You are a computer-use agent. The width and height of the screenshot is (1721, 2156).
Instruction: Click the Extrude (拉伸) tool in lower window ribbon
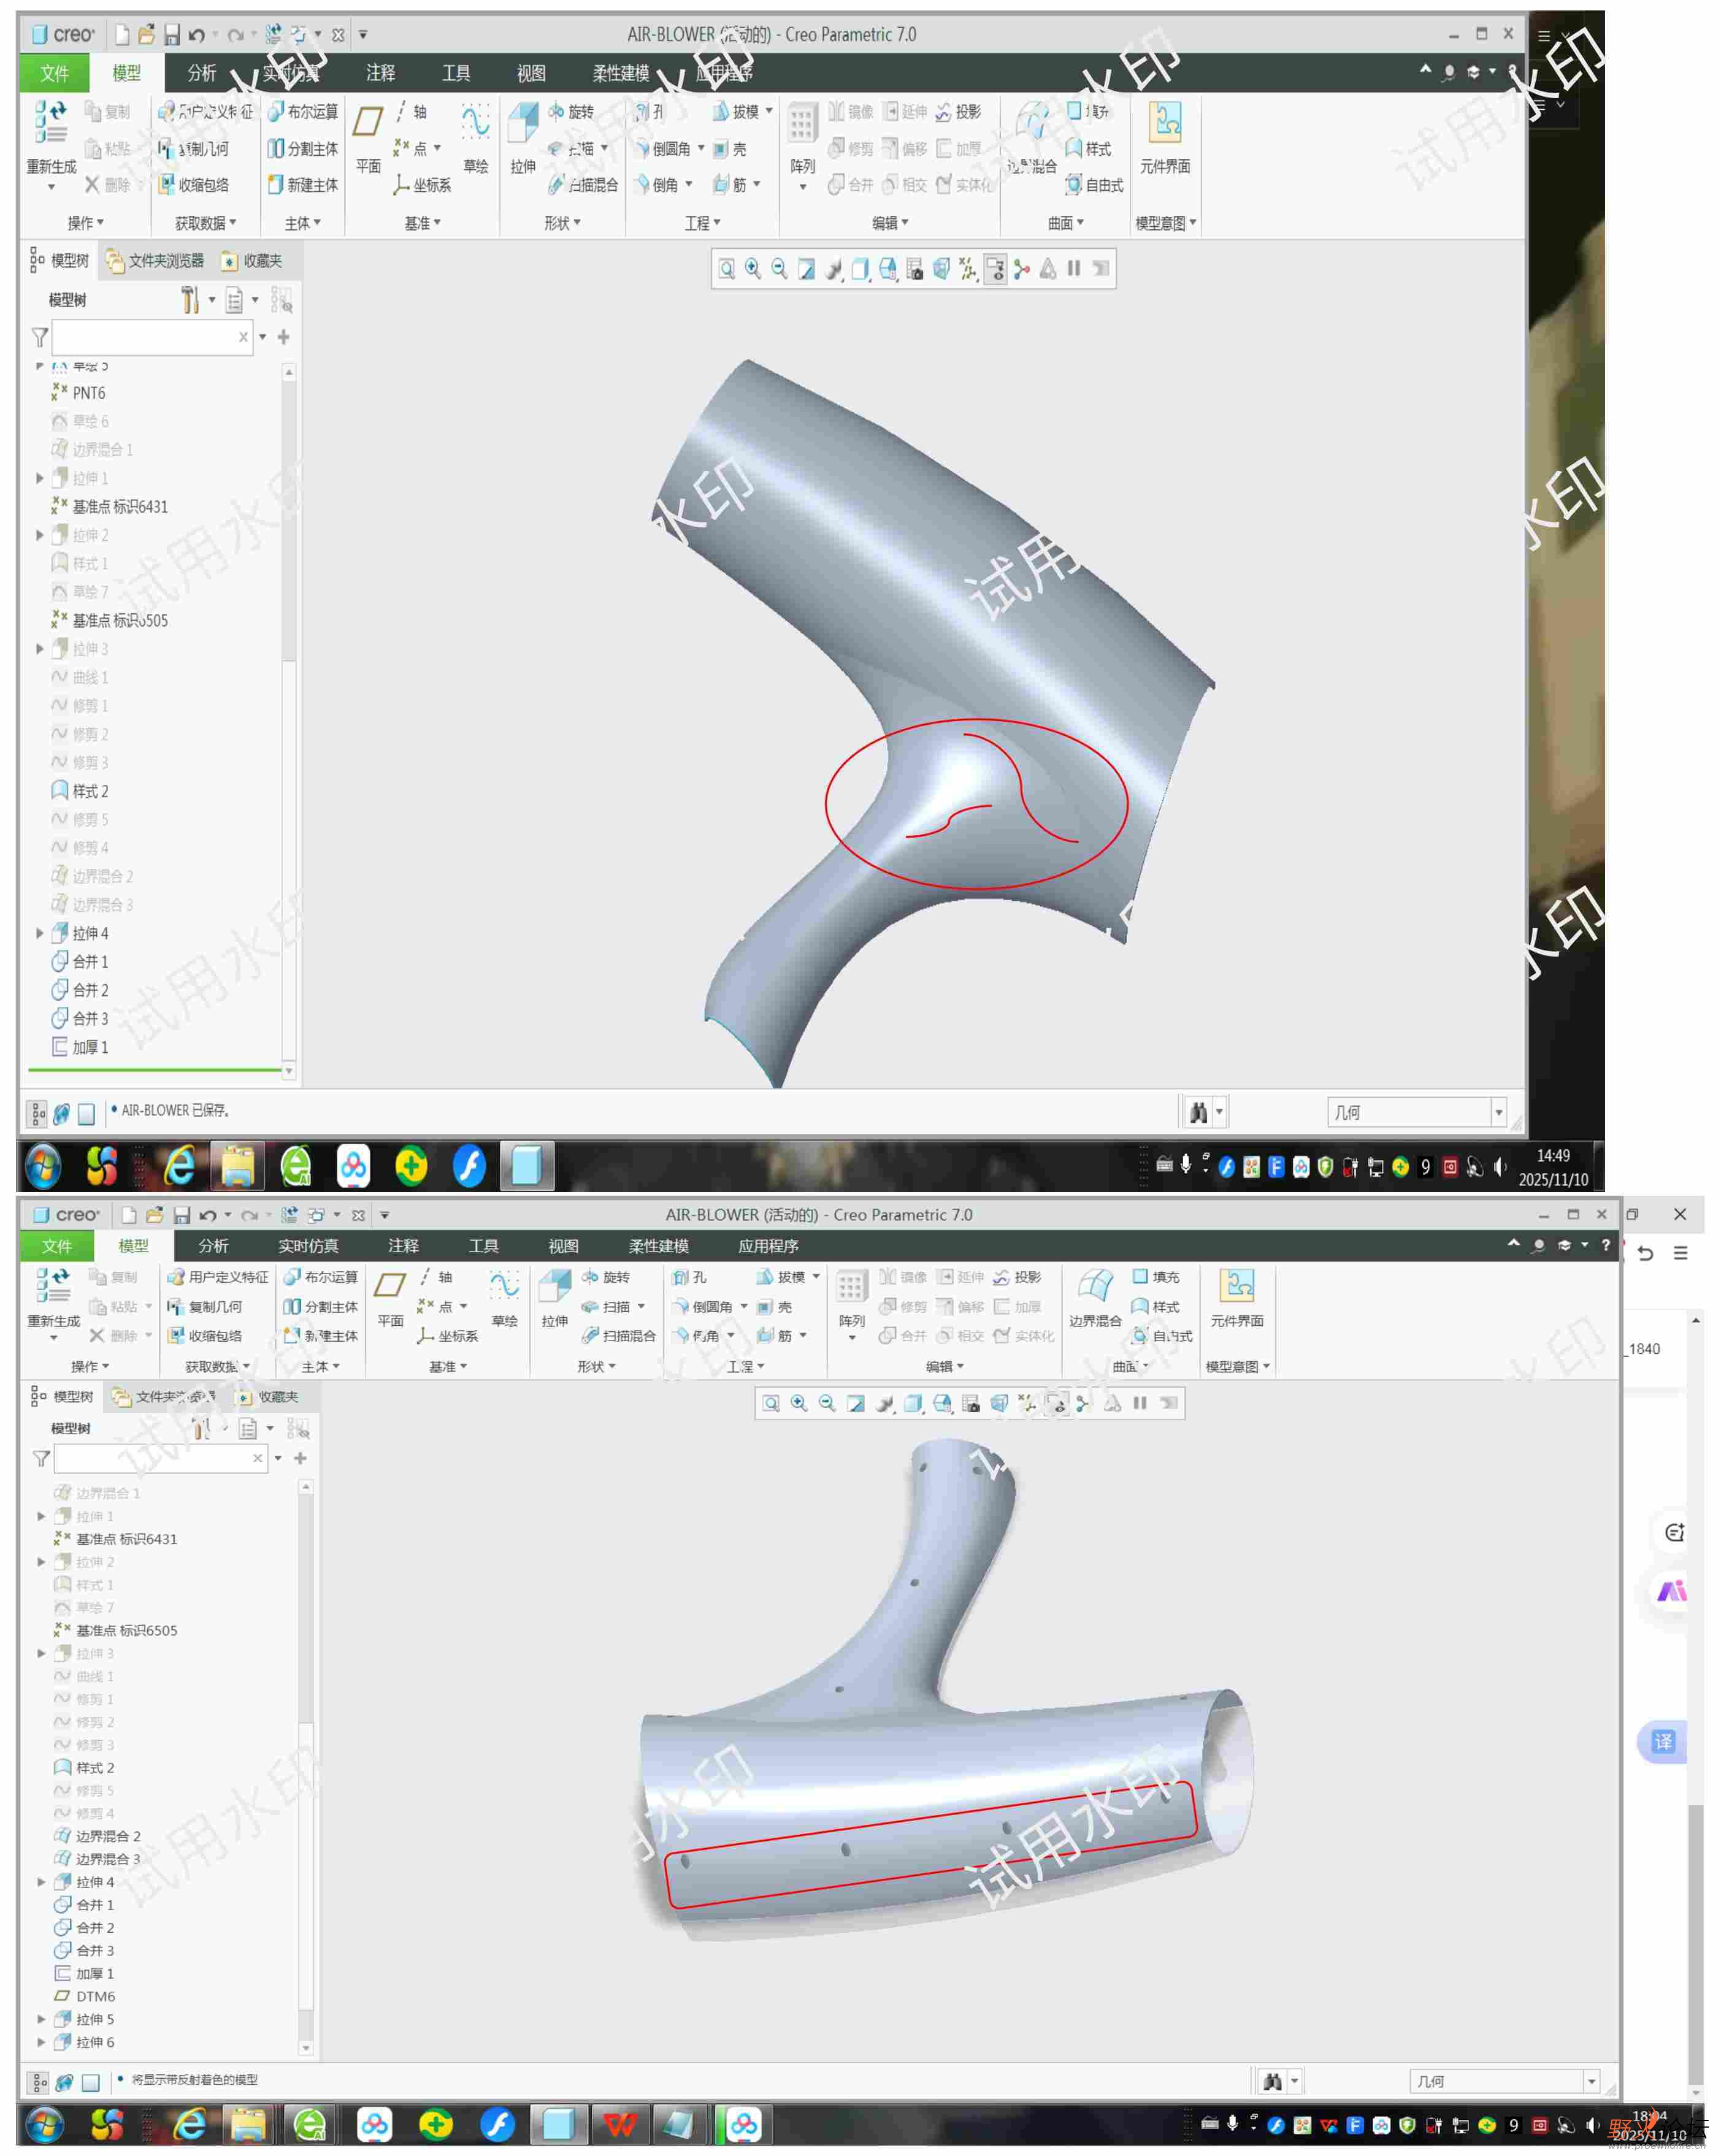[555, 1287]
